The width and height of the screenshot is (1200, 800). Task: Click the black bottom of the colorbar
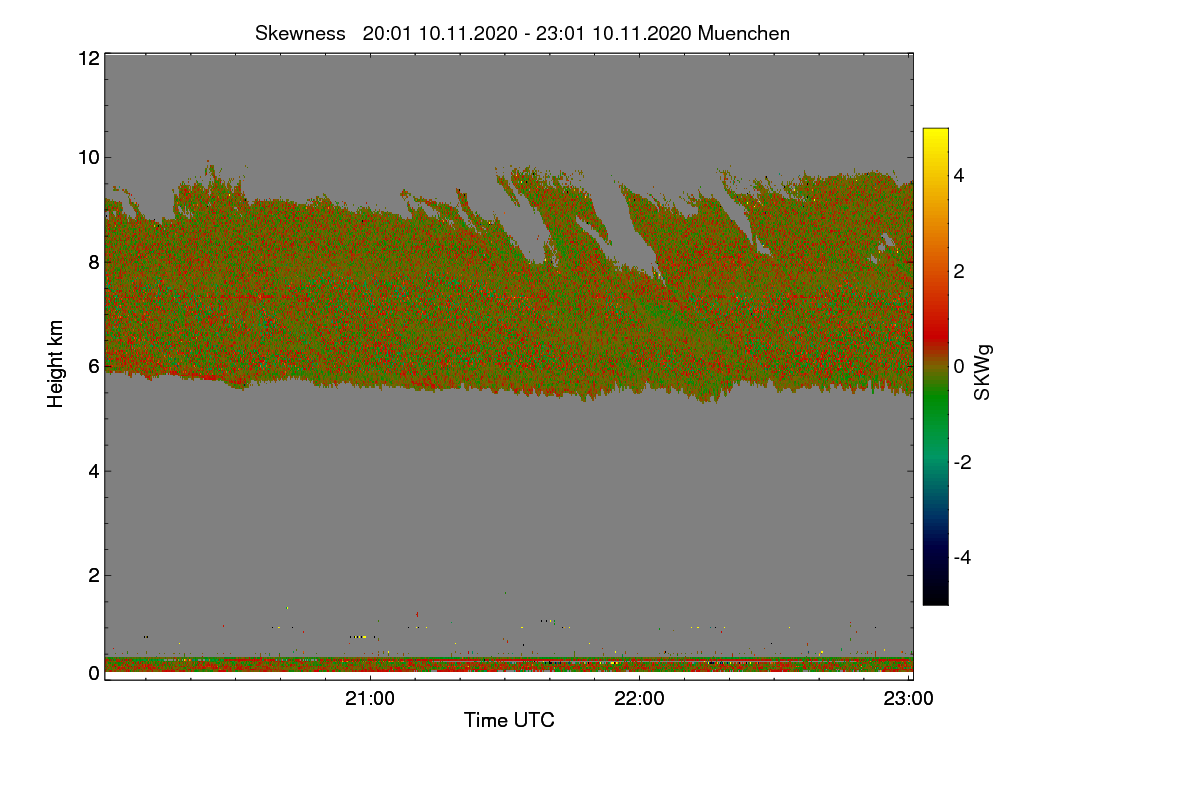click(935, 595)
